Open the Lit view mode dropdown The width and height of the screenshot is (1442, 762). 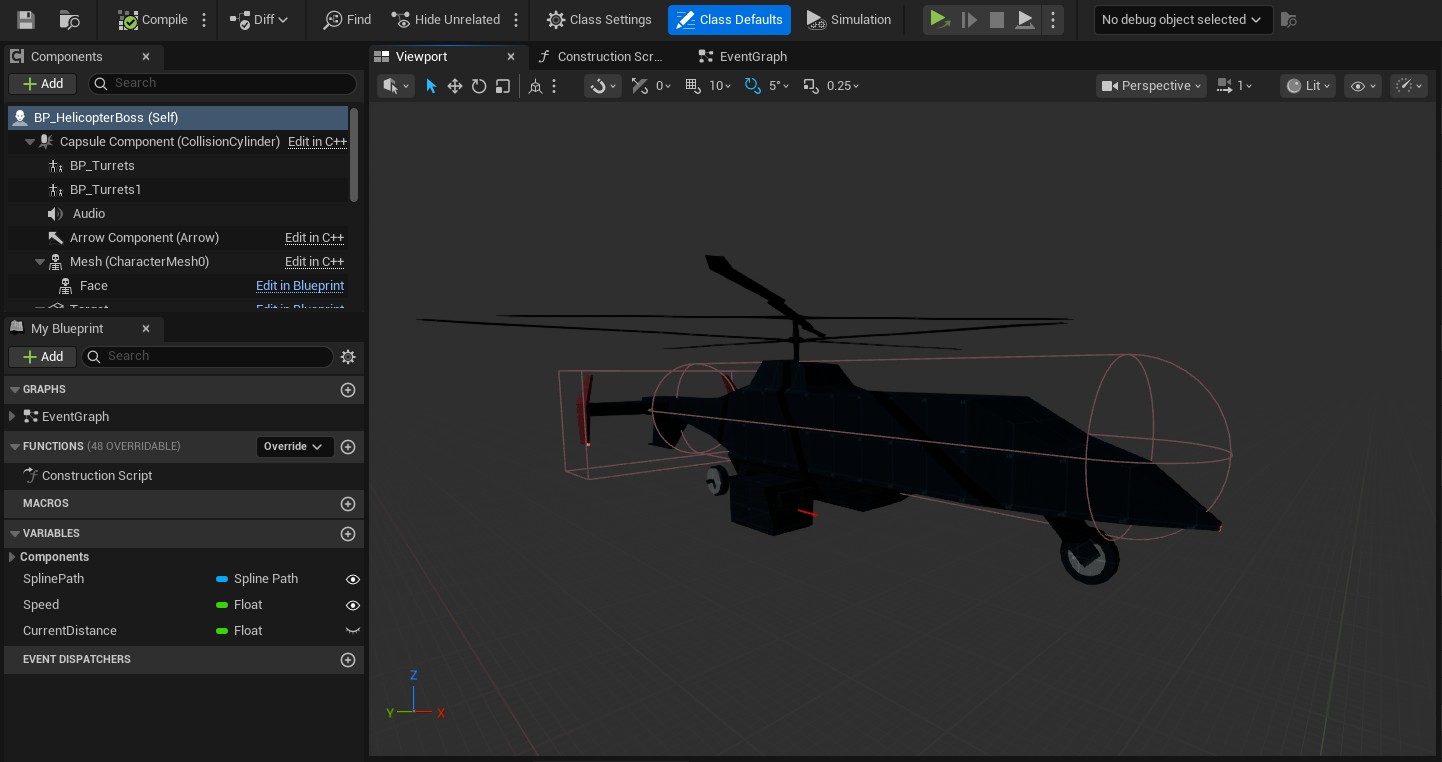[x=1308, y=86]
